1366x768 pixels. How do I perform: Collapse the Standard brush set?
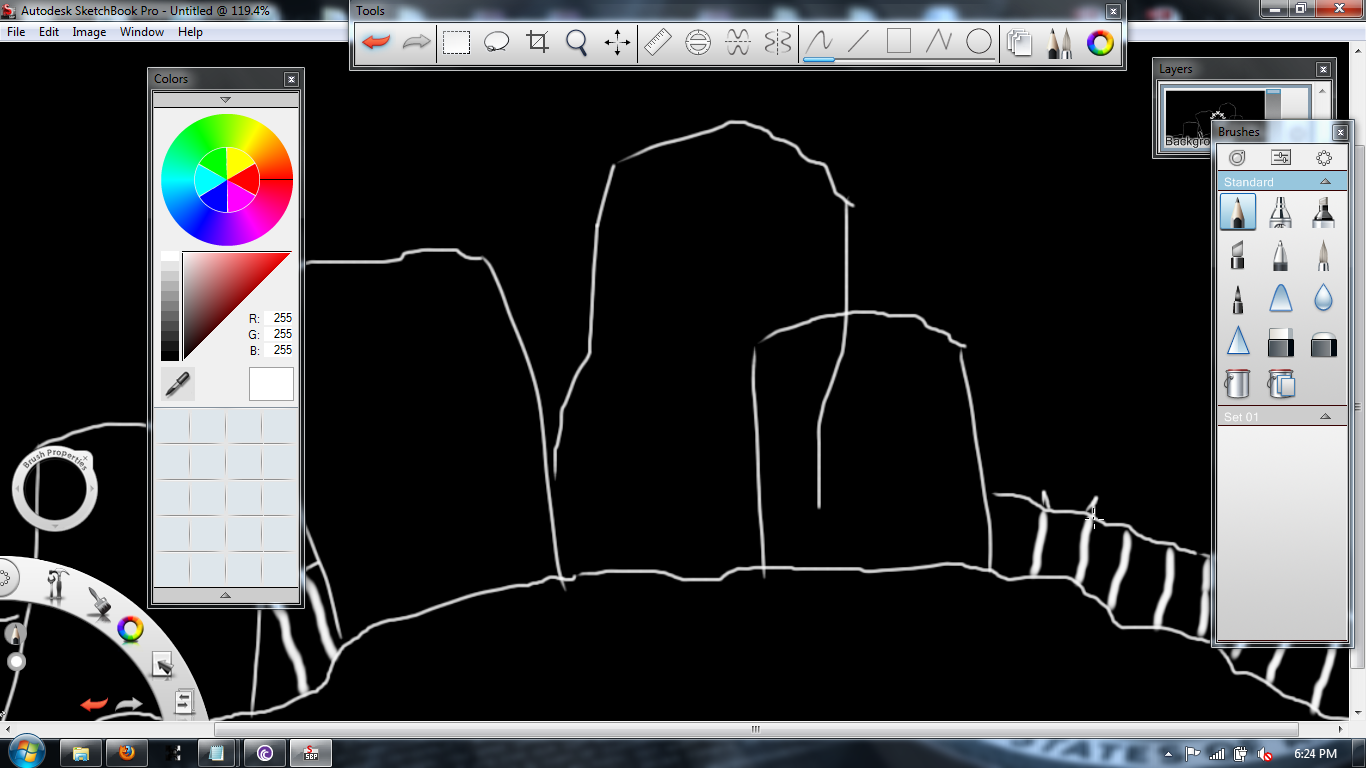point(1325,182)
